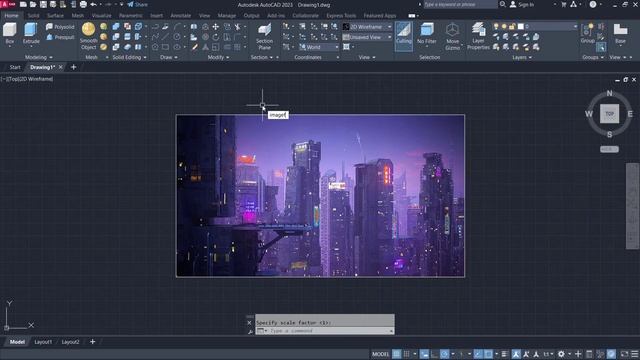Click the search magnifier icon in title bar
The height and width of the screenshot is (360, 640).
click(x=503, y=4)
